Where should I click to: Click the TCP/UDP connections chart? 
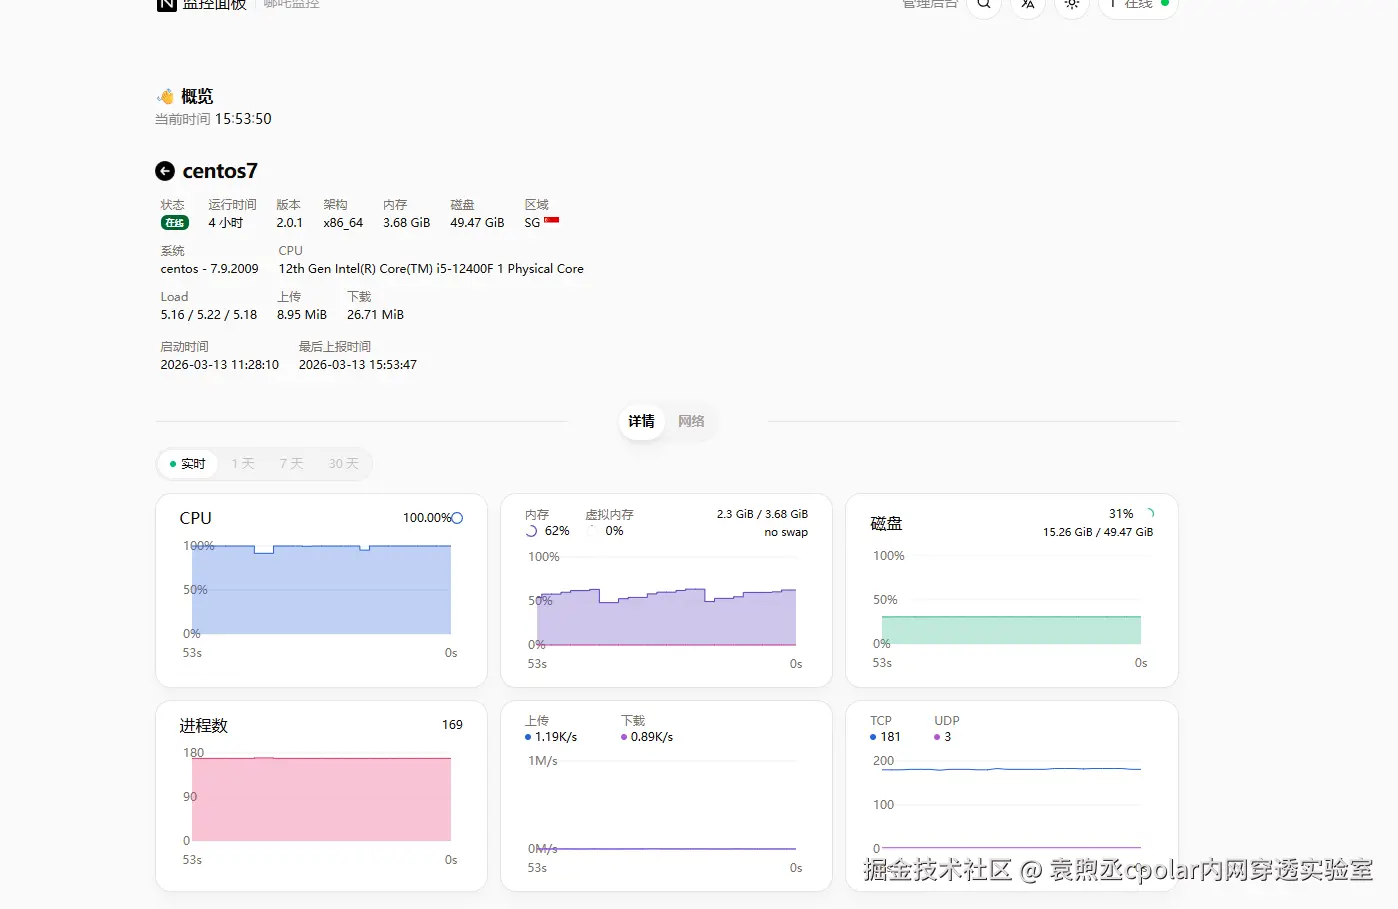tap(1011, 805)
